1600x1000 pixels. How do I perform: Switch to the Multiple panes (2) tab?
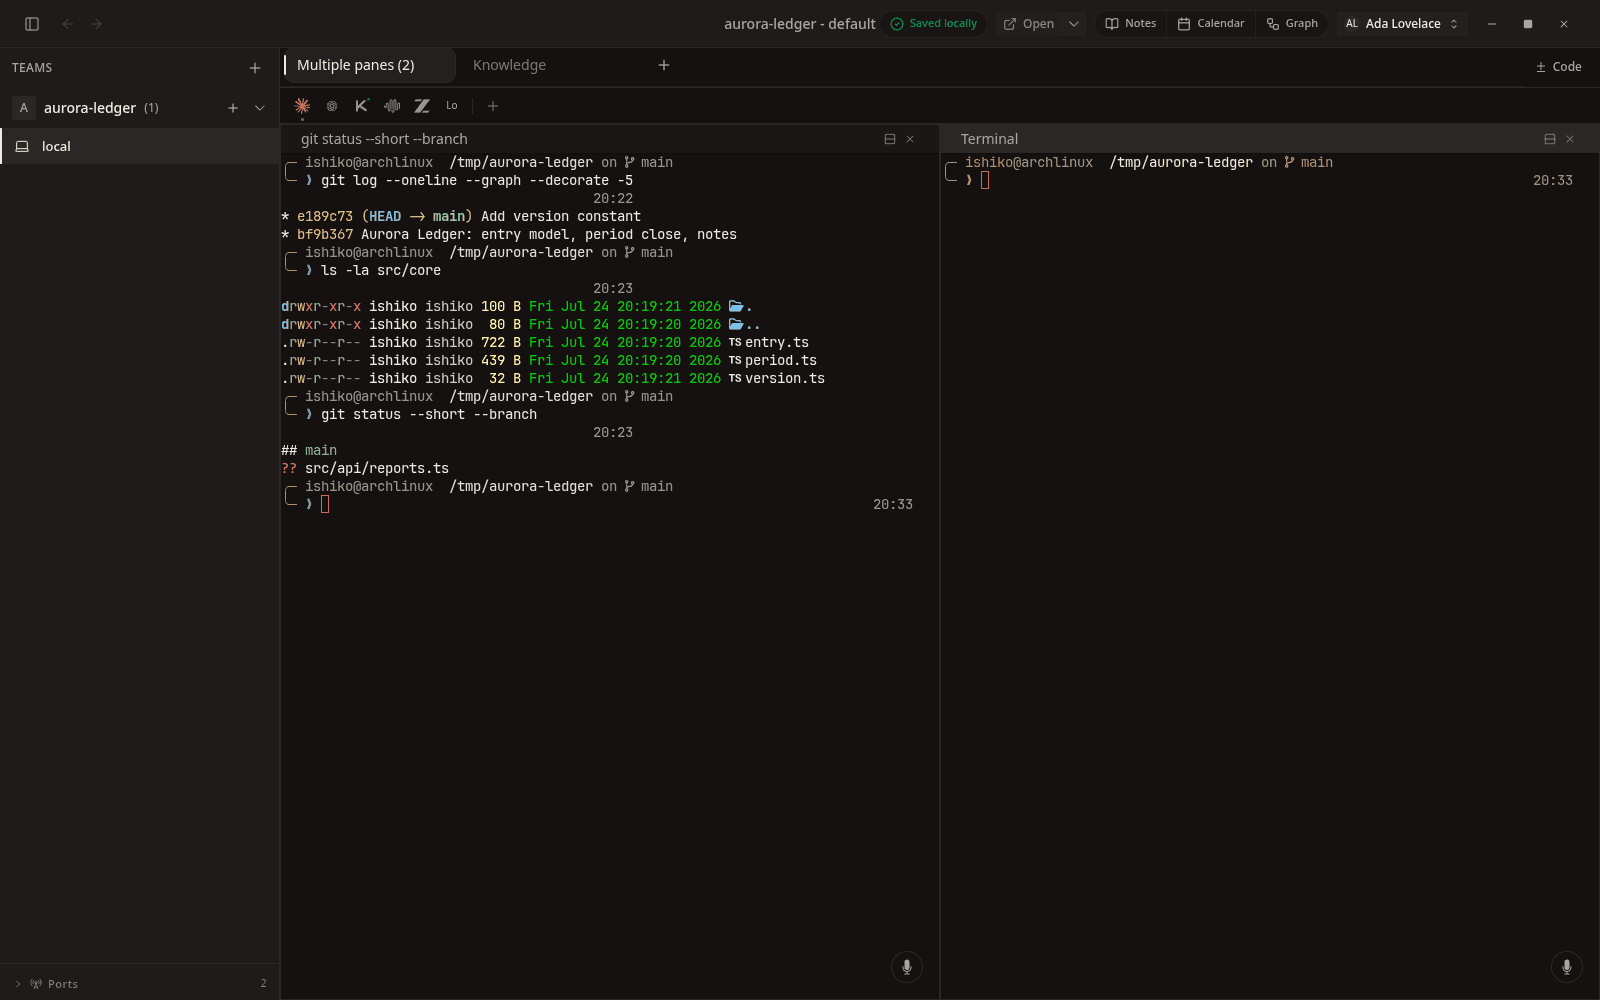[x=368, y=65]
